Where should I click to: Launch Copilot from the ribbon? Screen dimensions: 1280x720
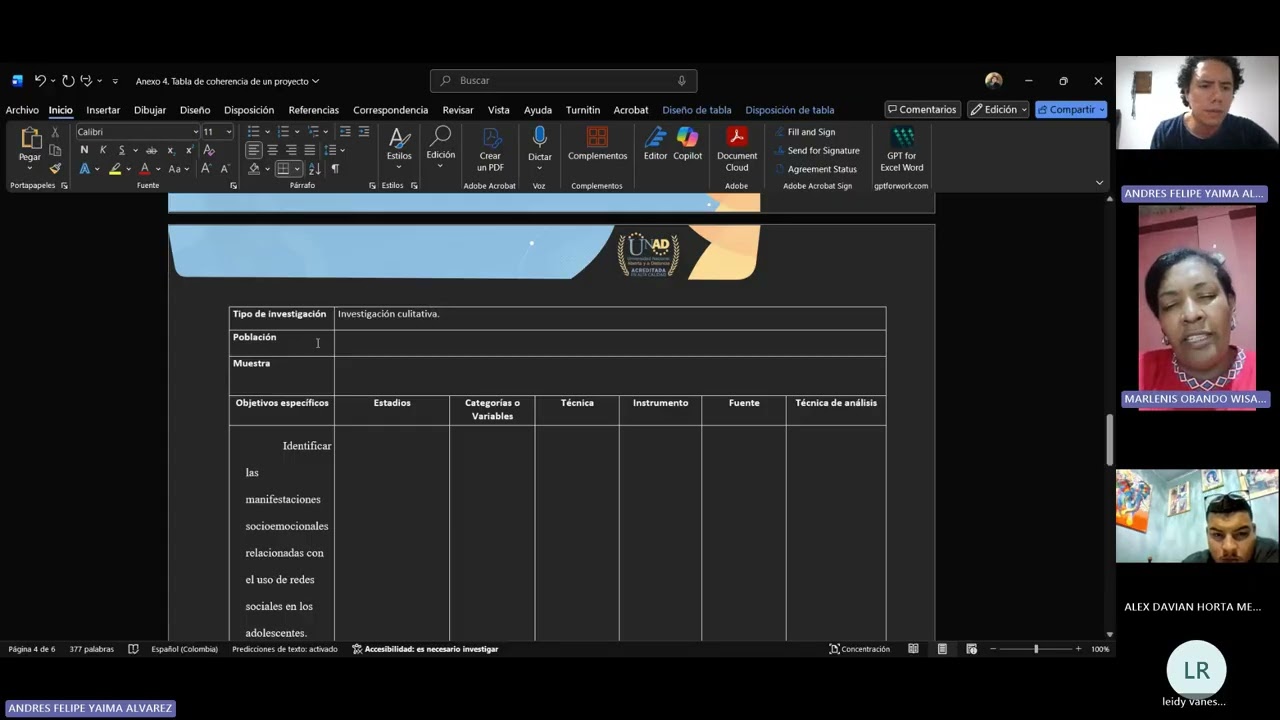[687, 144]
